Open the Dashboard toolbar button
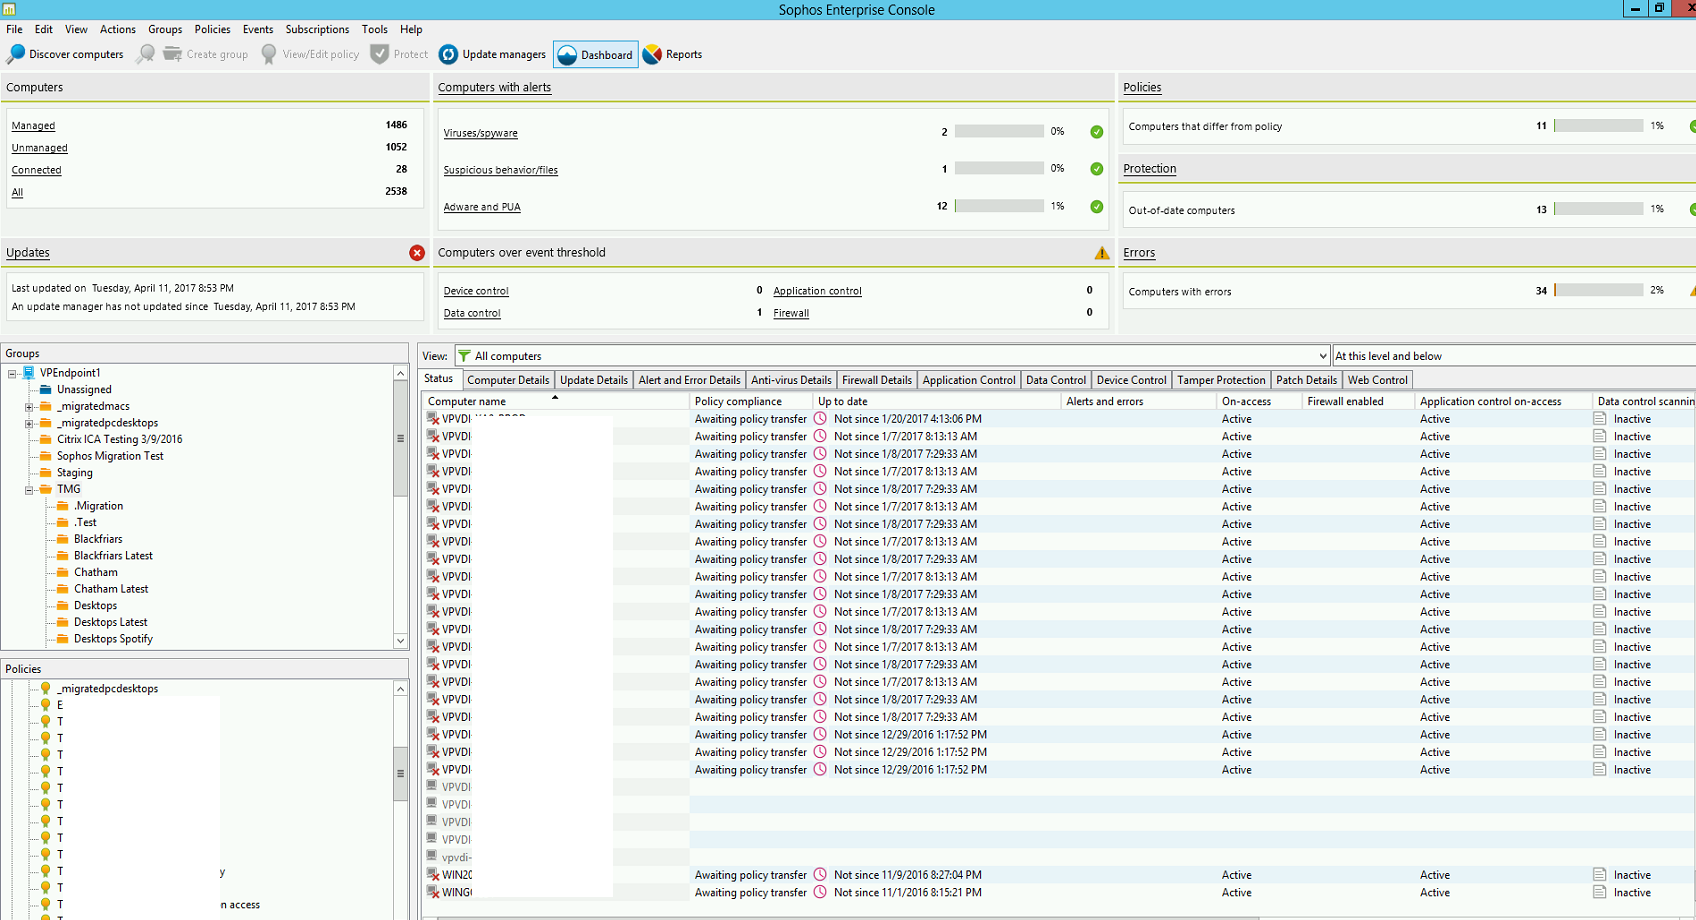Screen dimensions: 1696x920 [595, 55]
